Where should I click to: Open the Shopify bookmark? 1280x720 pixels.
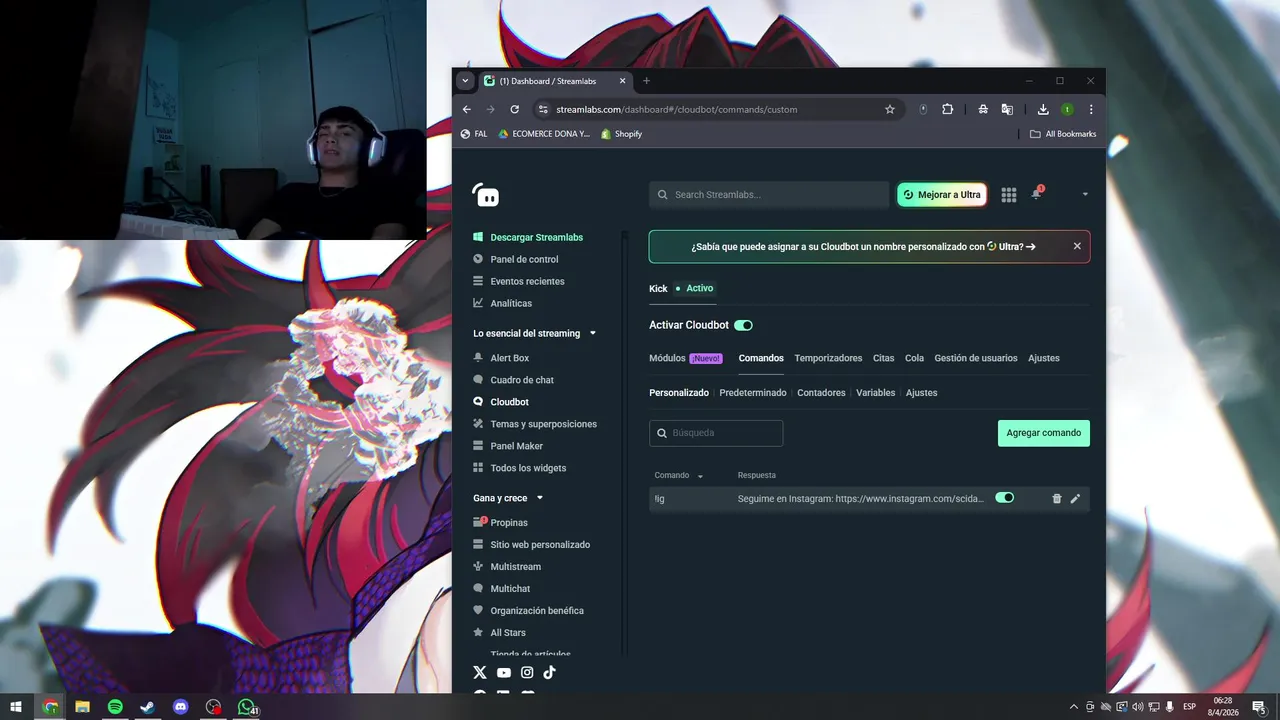(622, 134)
